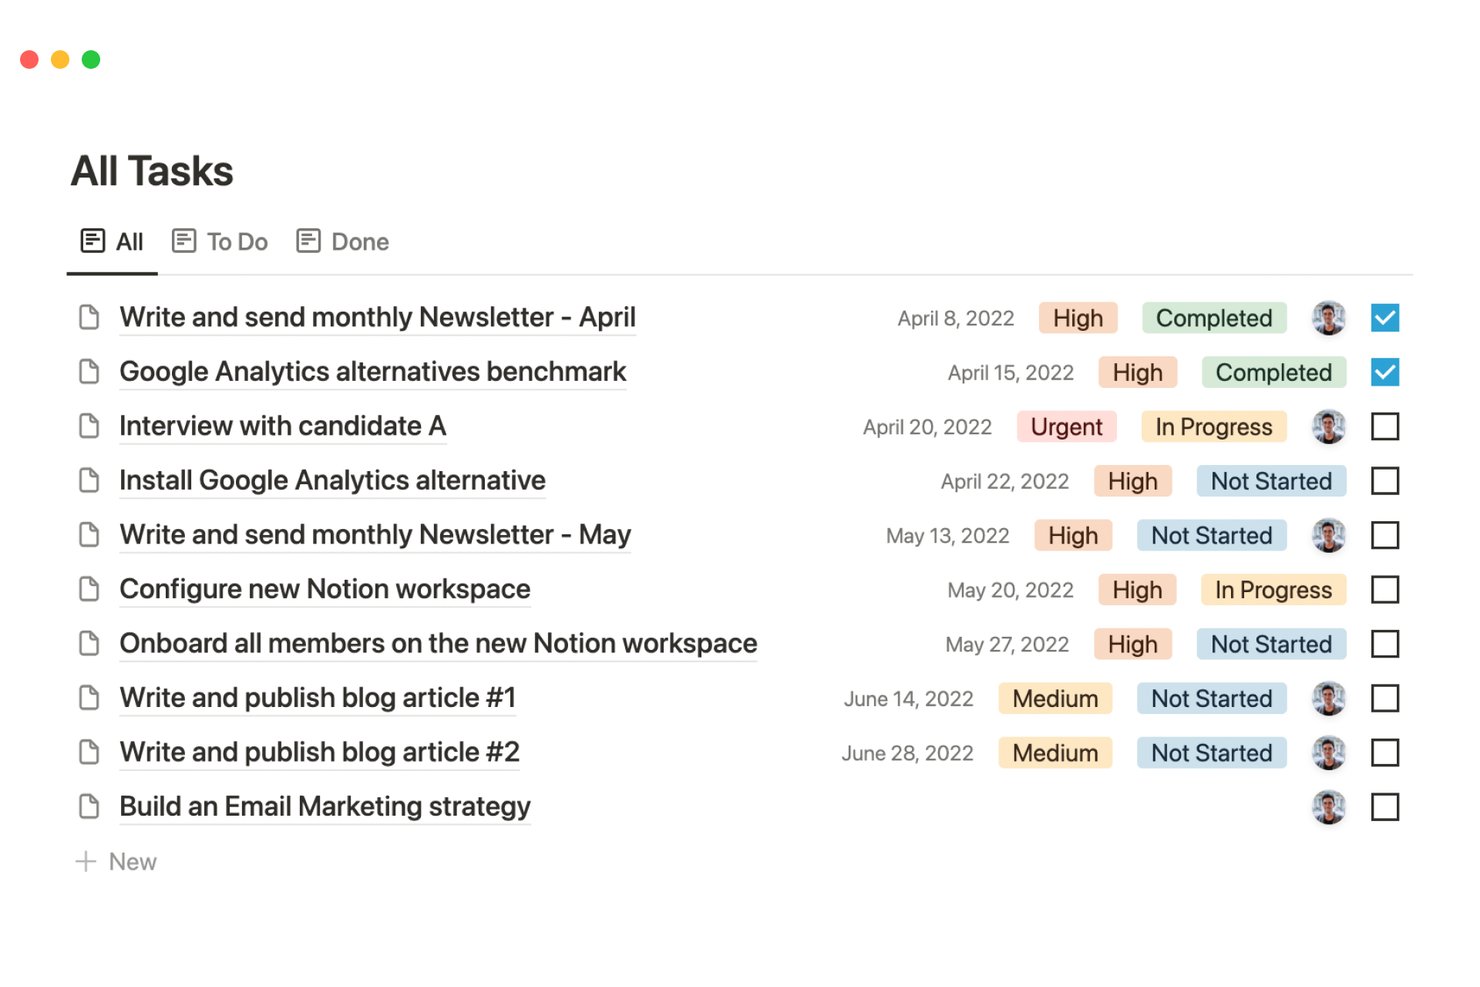This screenshot has width=1480, height=987.
Task: Open Build an Email Marketing strategy page
Action: click(325, 807)
